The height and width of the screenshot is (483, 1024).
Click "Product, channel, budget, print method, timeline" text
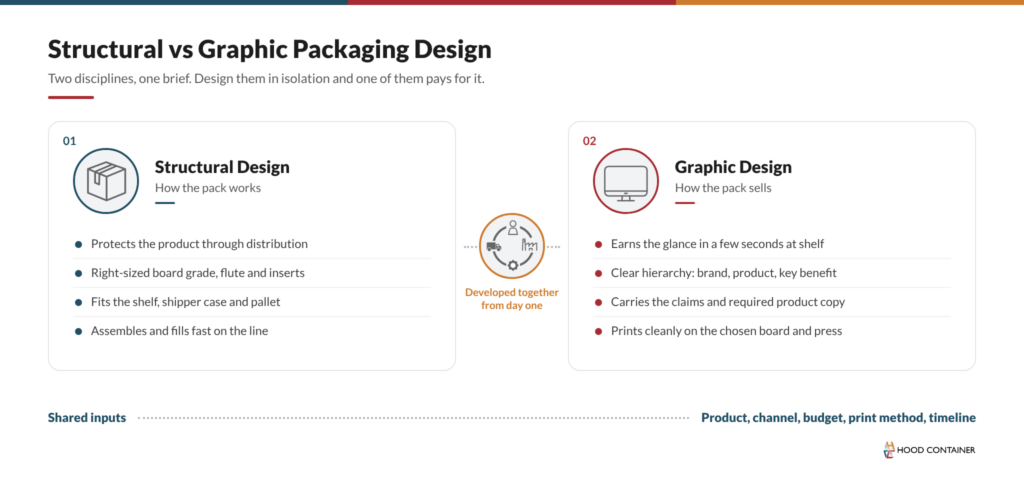coord(839,418)
